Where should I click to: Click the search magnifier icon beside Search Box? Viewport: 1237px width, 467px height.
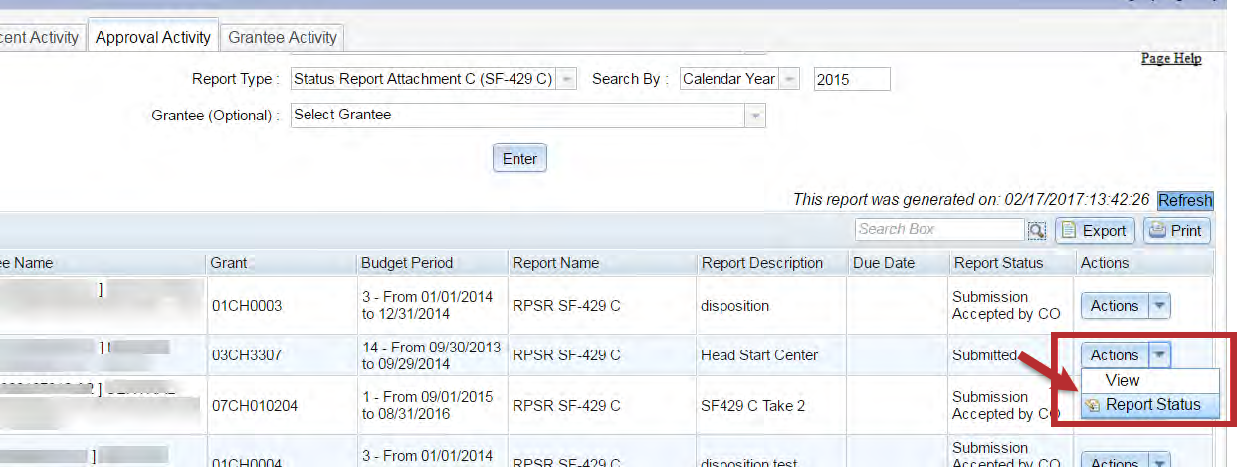coord(1037,231)
